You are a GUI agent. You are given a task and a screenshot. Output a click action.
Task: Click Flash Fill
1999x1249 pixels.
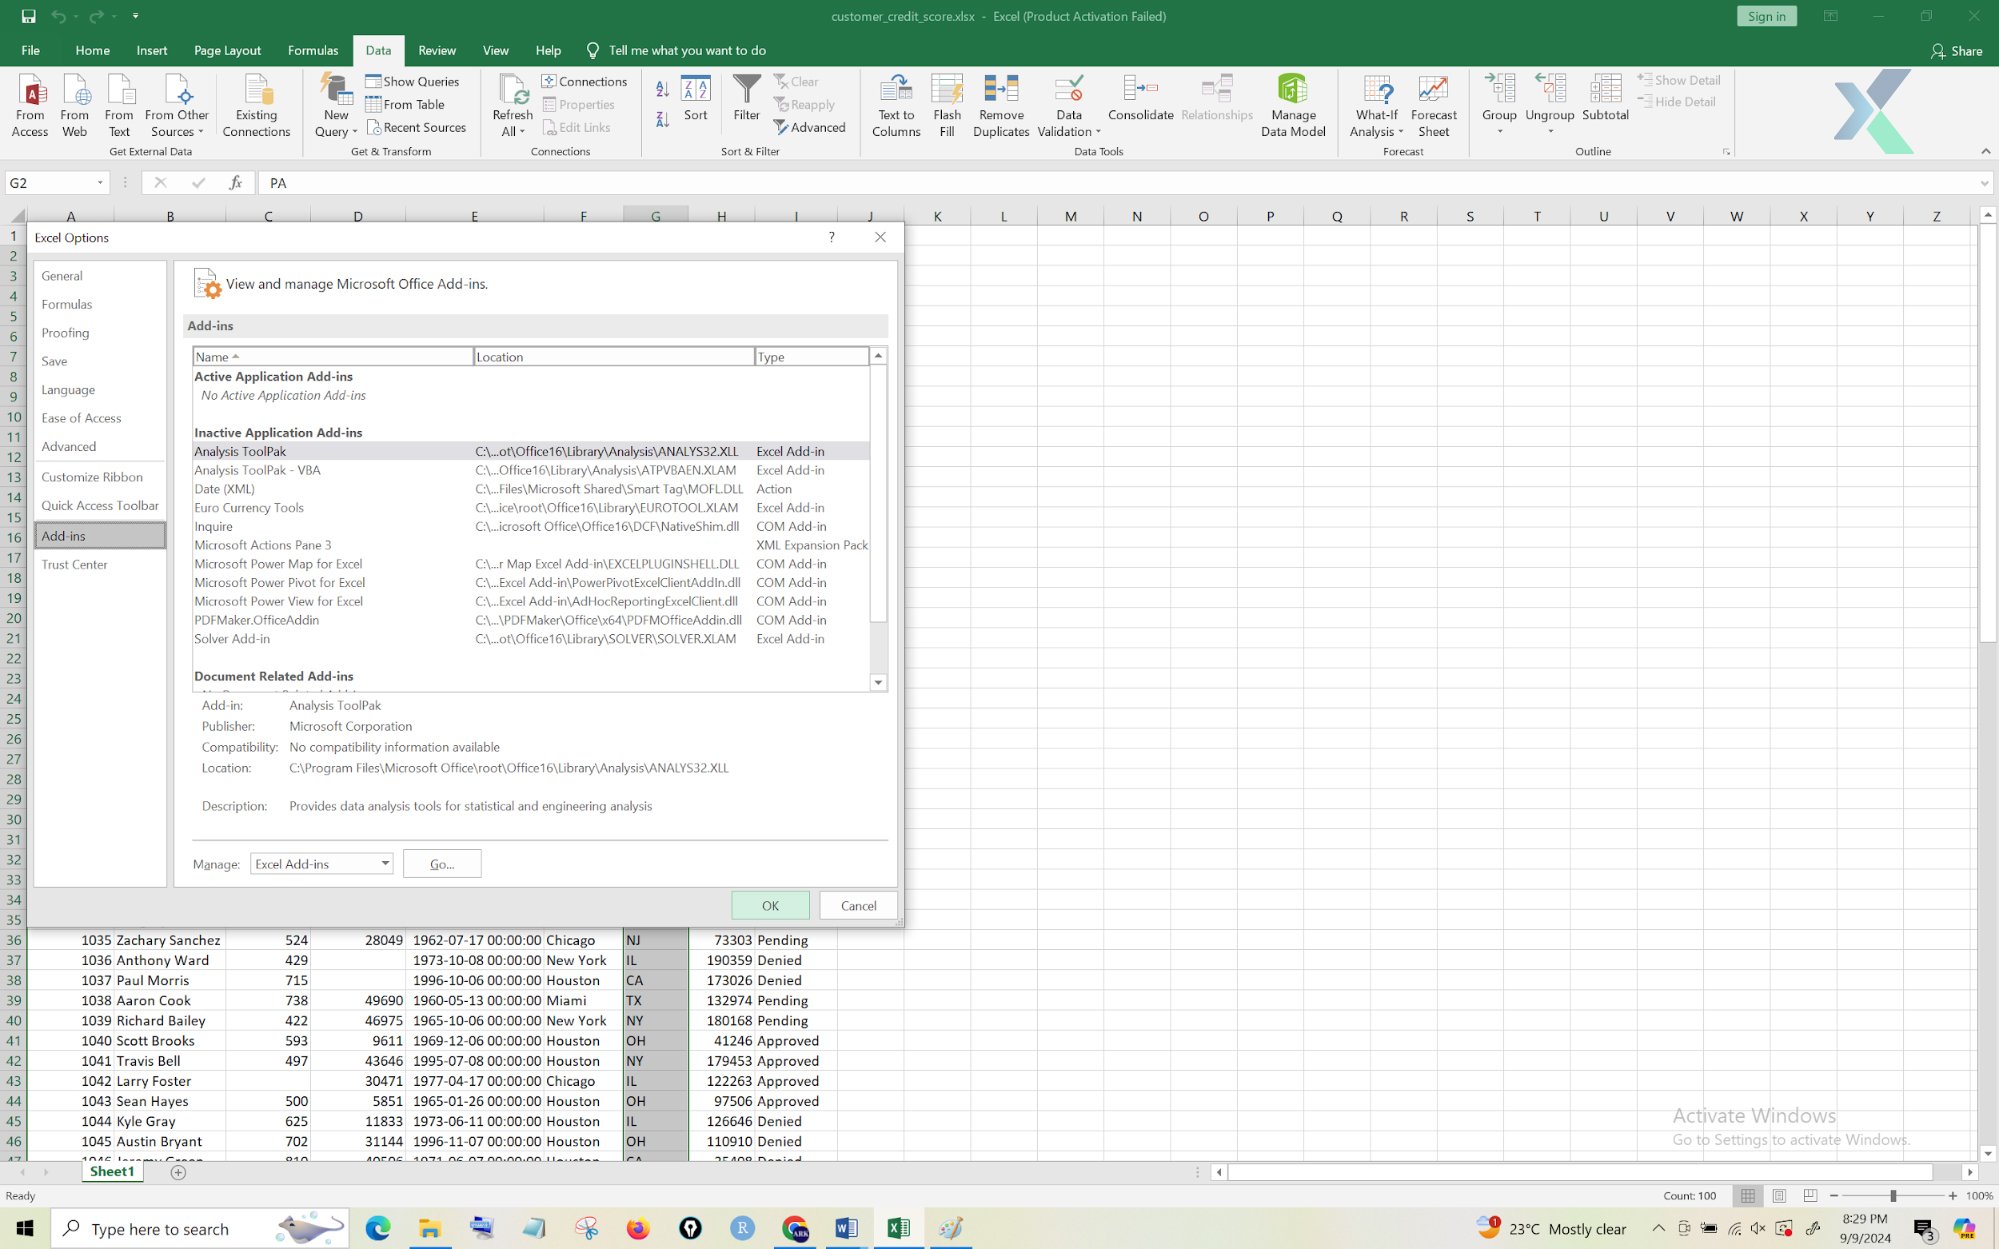947,105
